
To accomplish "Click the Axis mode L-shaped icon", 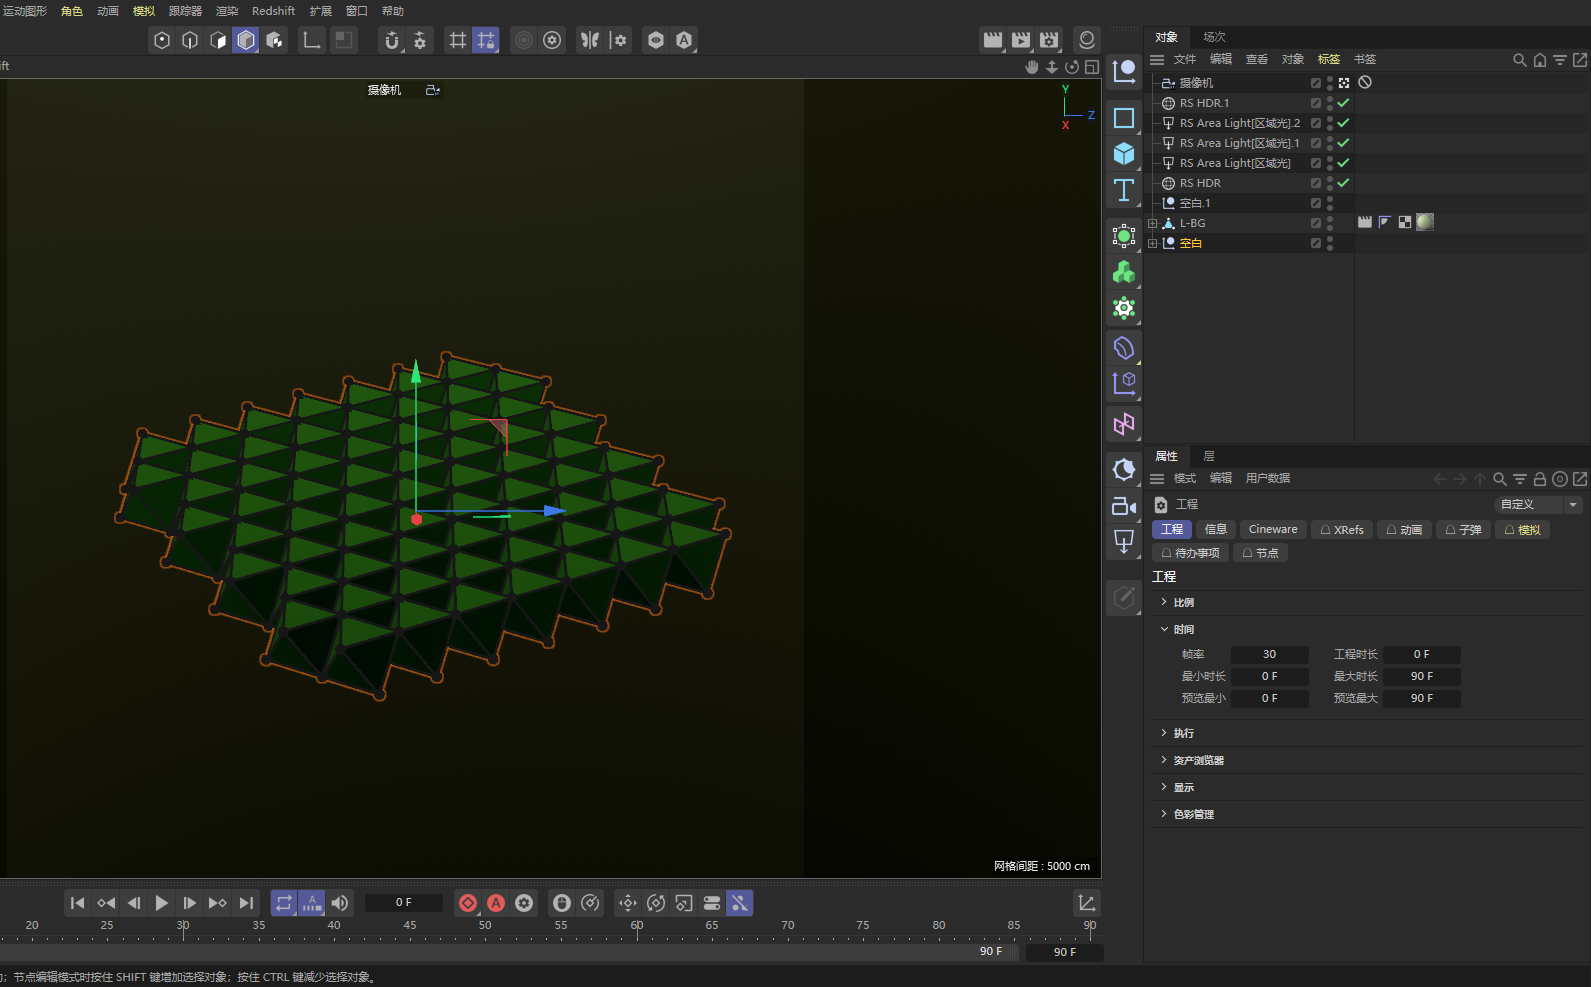I will pyautogui.click(x=312, y=40).
